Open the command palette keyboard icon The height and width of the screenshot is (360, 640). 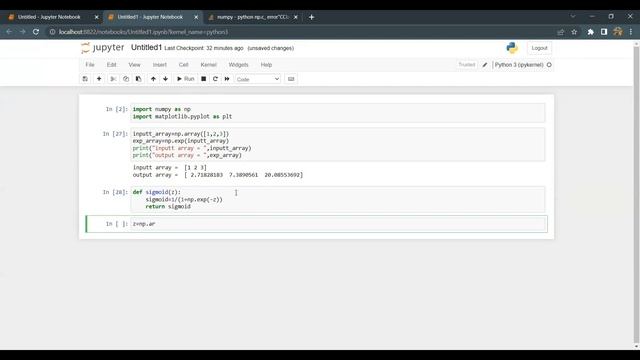point(291,79)
